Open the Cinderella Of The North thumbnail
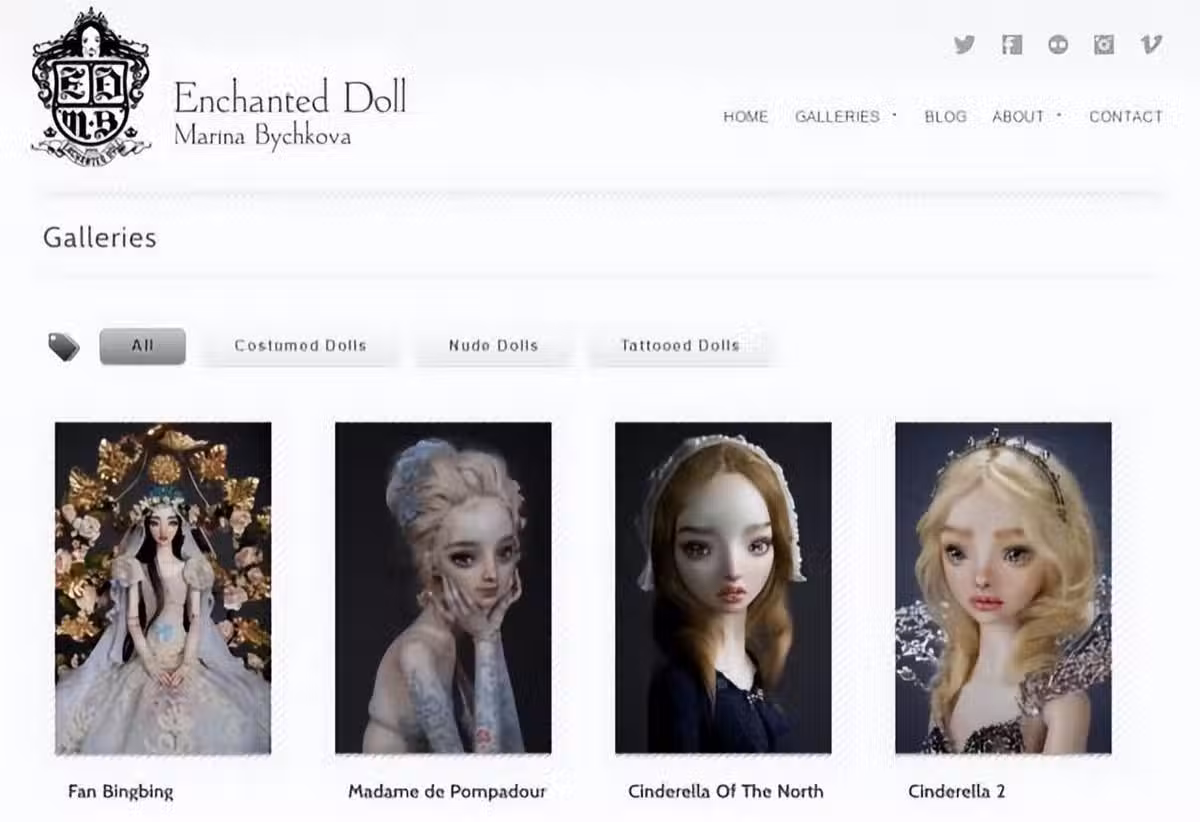Screen dimensions: 1200x822 point(723,588)
